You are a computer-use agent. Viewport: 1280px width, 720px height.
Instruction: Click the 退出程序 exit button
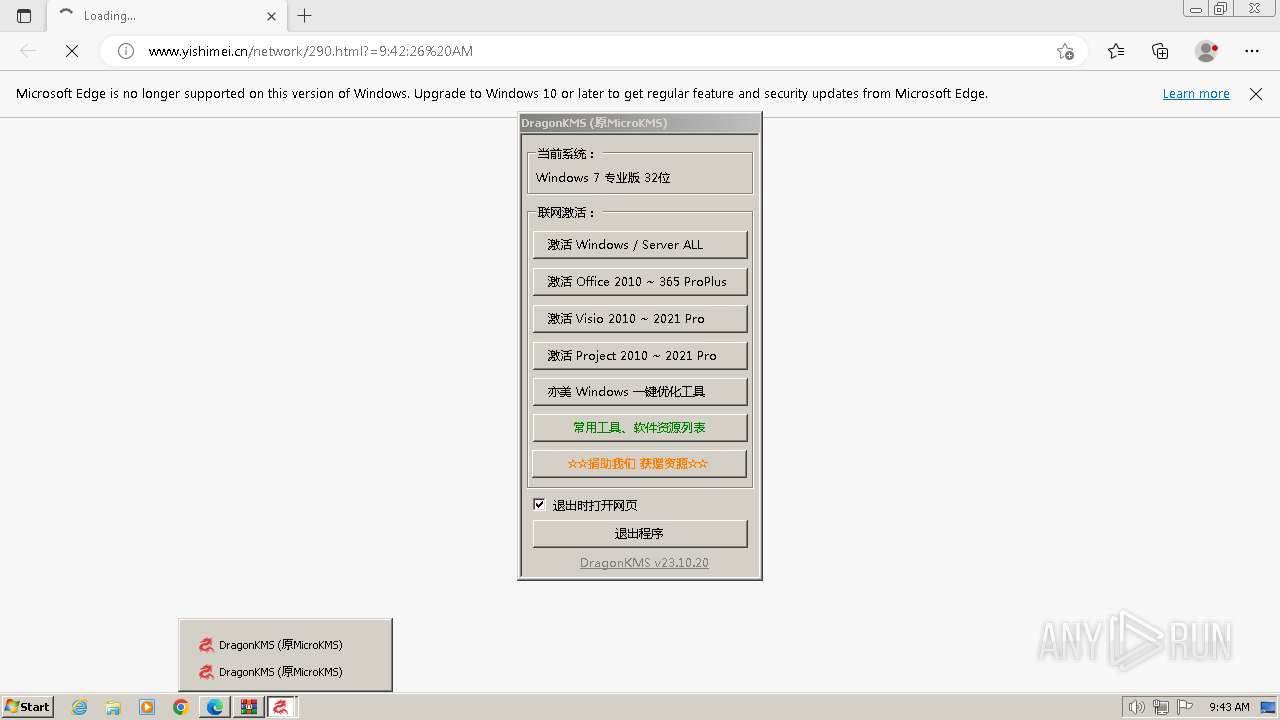pyautogui.click(x=640, y=534)
